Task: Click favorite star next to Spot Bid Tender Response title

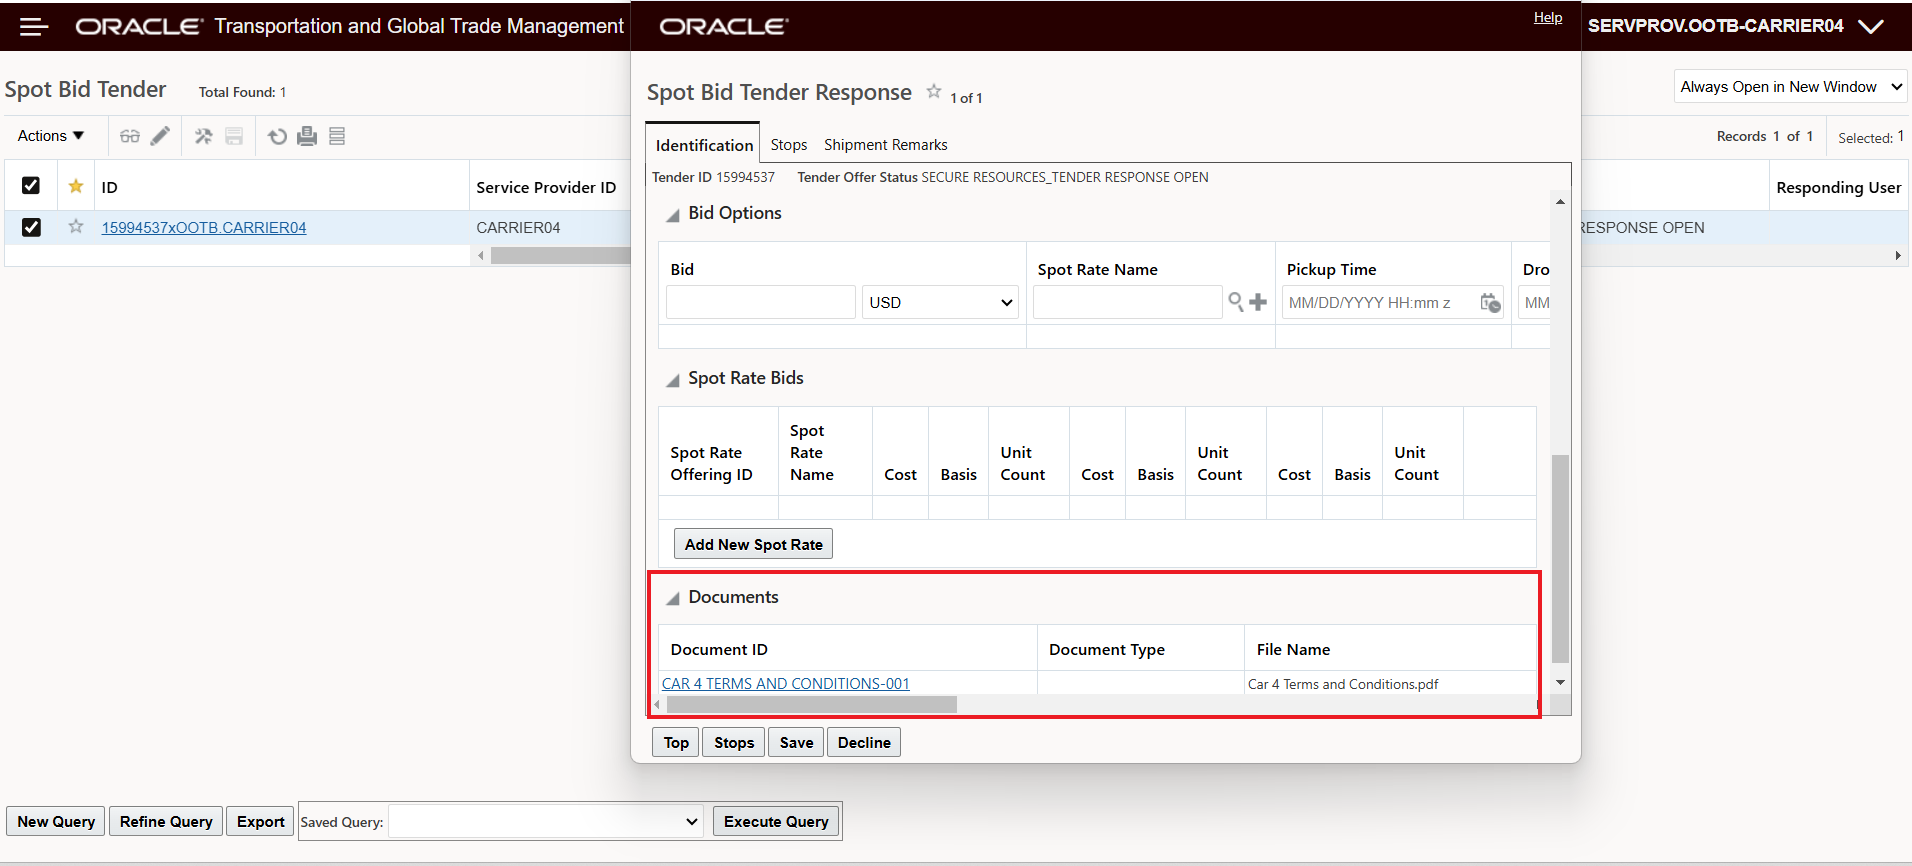Action: tap(934, 91)
